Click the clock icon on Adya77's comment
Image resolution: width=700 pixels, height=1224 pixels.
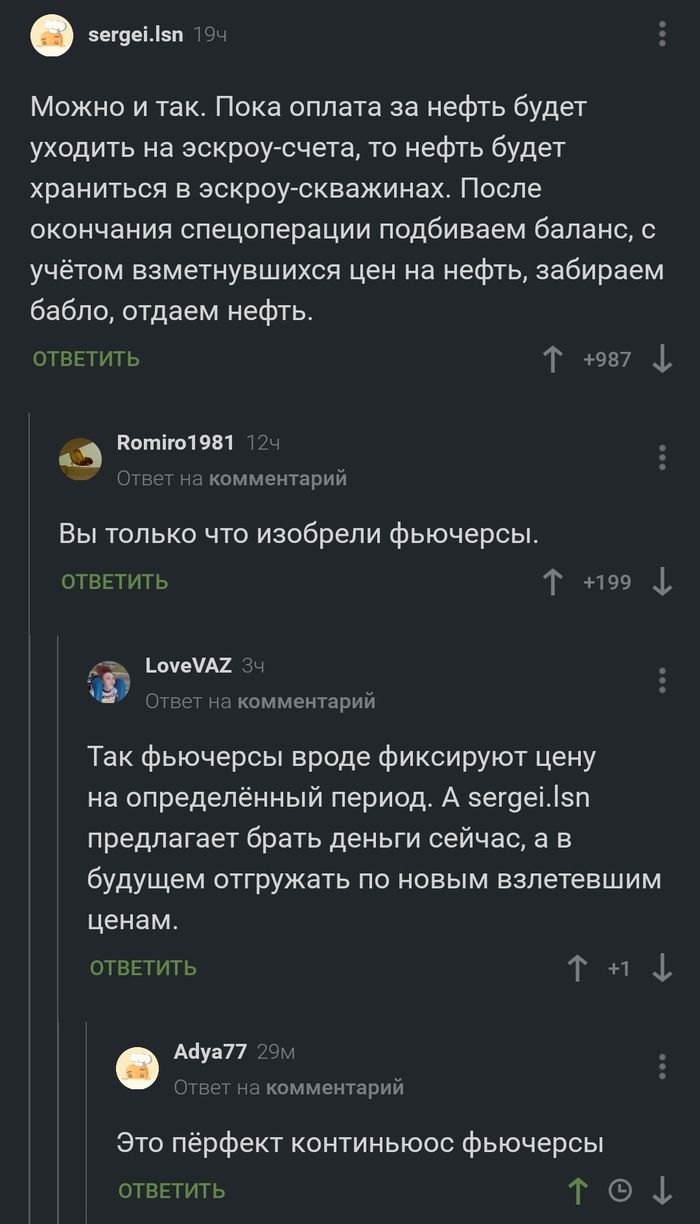(x=620, y=1190)
